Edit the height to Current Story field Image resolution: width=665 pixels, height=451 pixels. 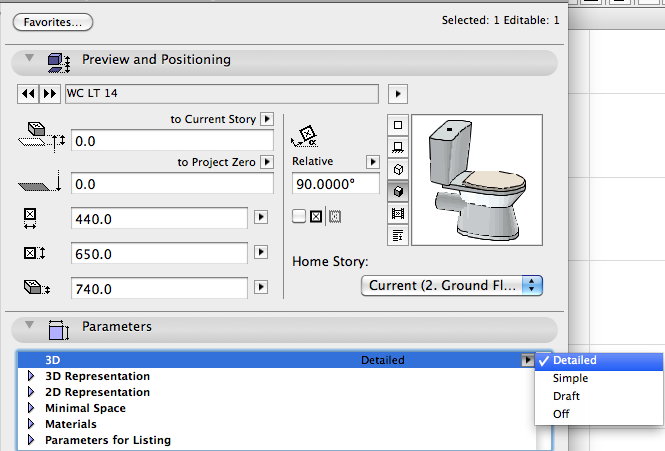click(x=172, y=141)
